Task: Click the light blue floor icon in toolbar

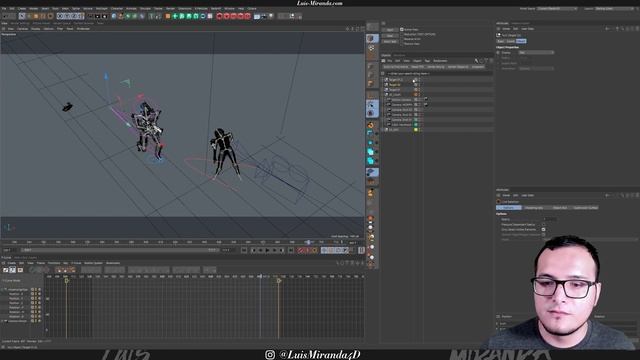Action: pos(257,16)
